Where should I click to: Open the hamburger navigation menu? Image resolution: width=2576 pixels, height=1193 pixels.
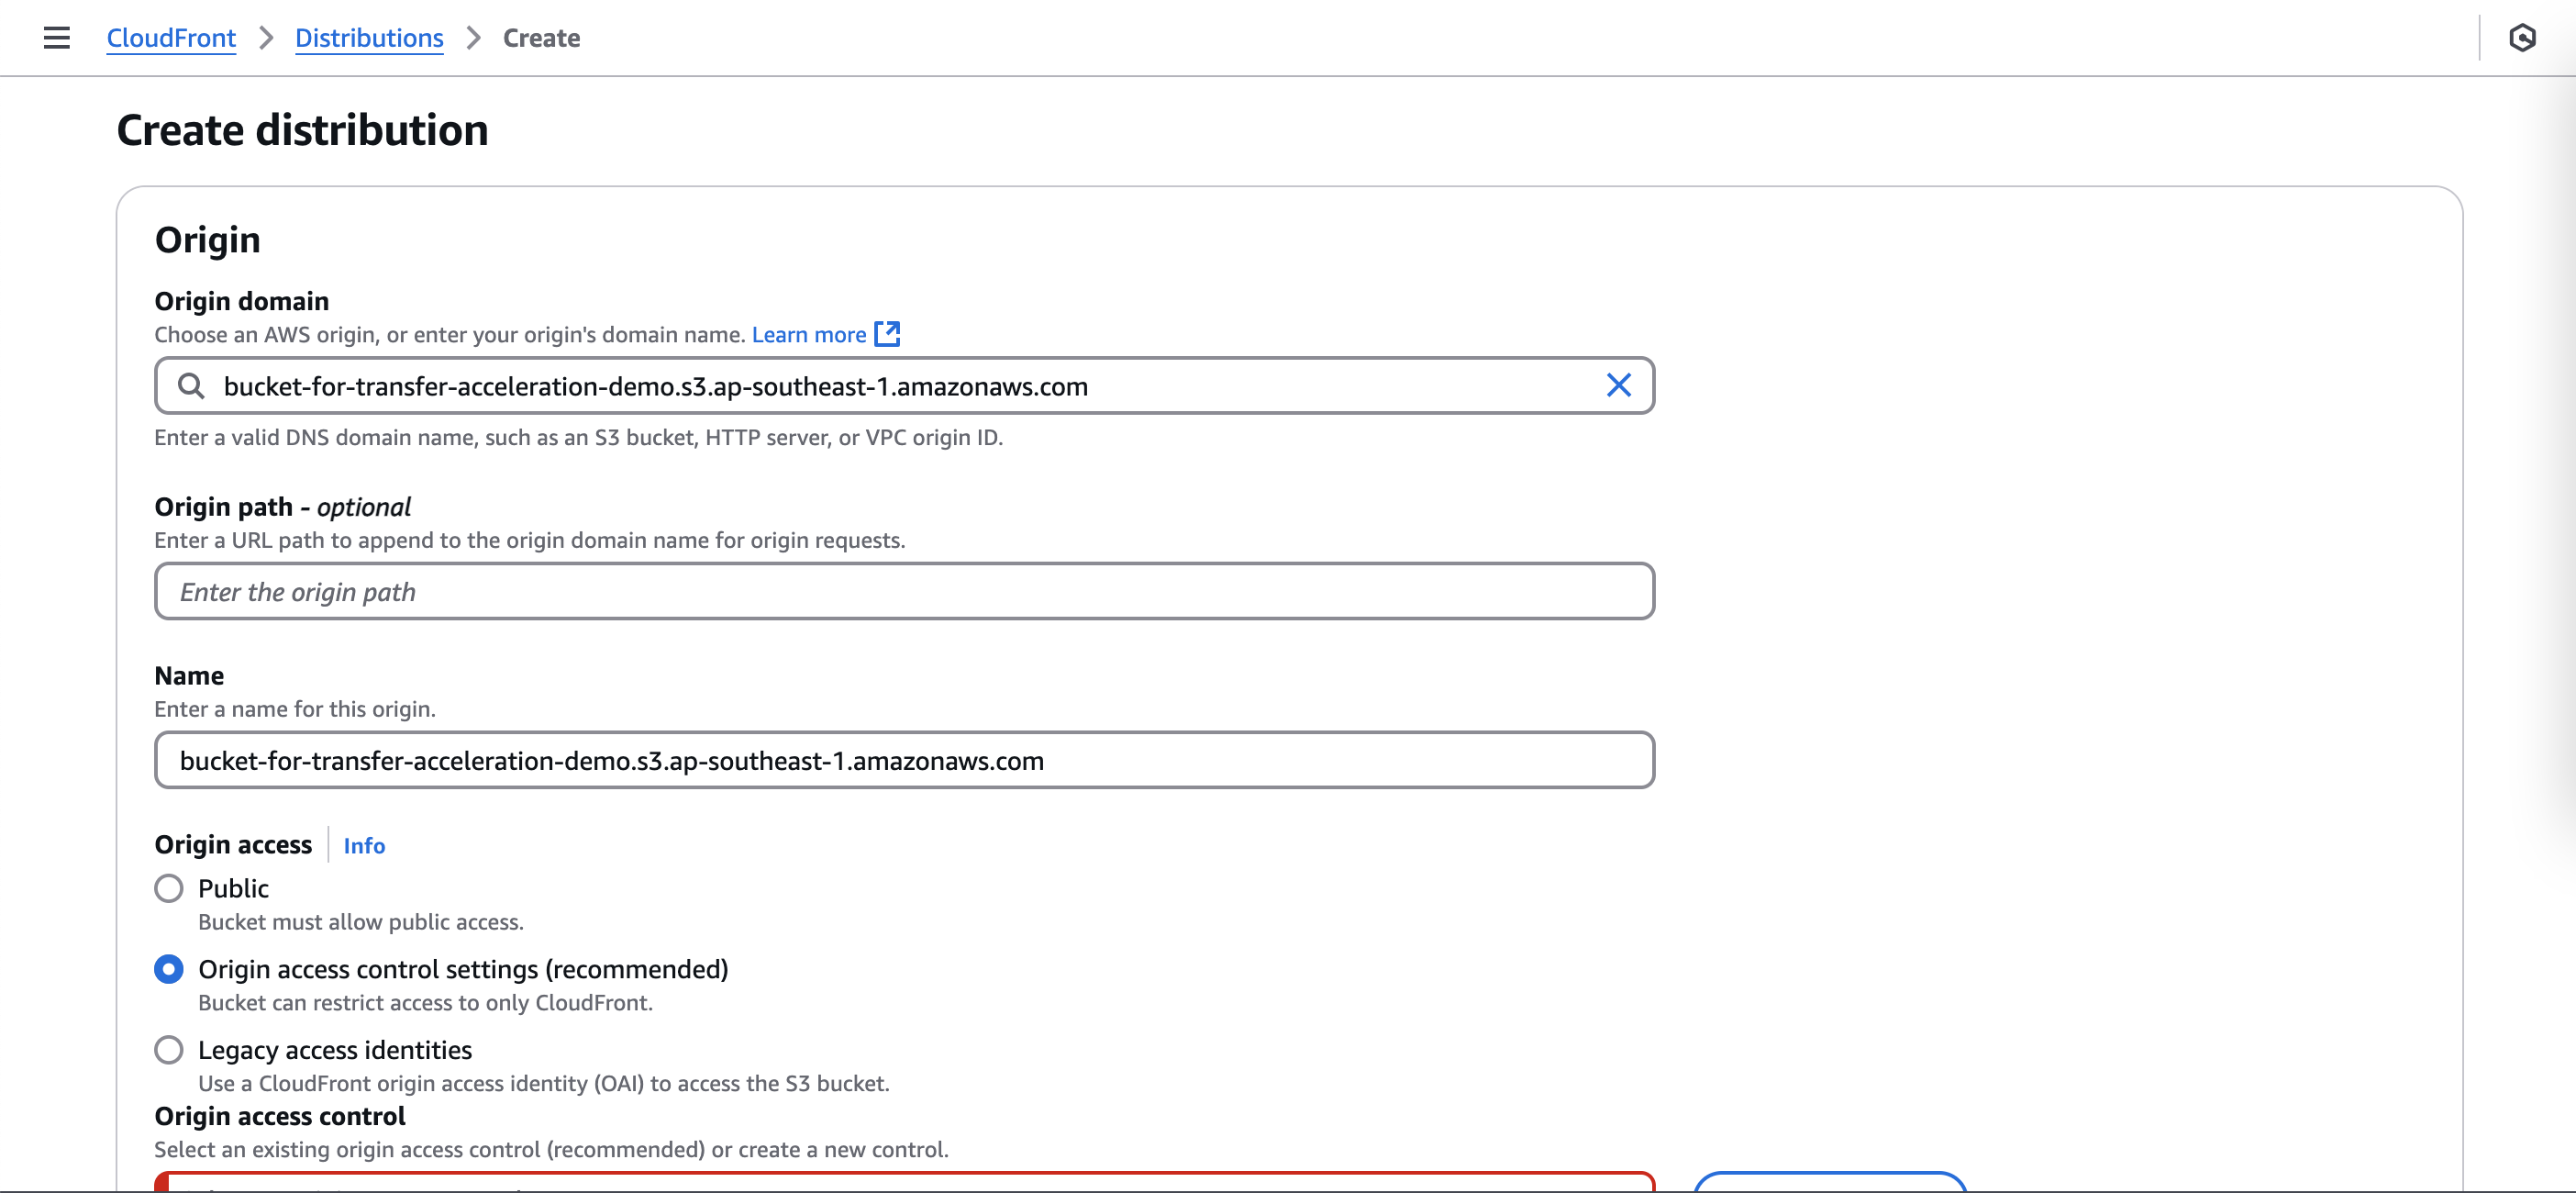[57, 38]
